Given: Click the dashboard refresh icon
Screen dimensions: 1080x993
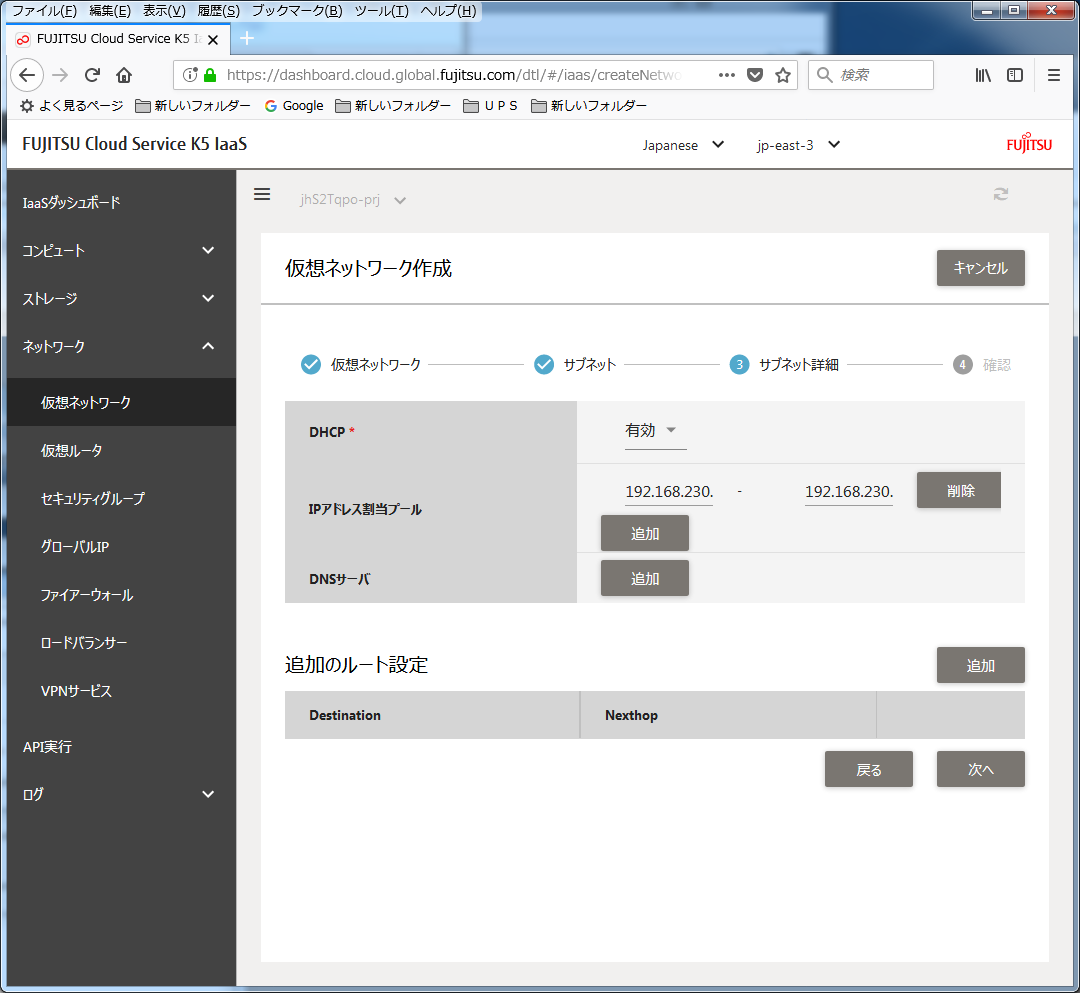Looking at the screenshot, I should [x=1001, y=194].
